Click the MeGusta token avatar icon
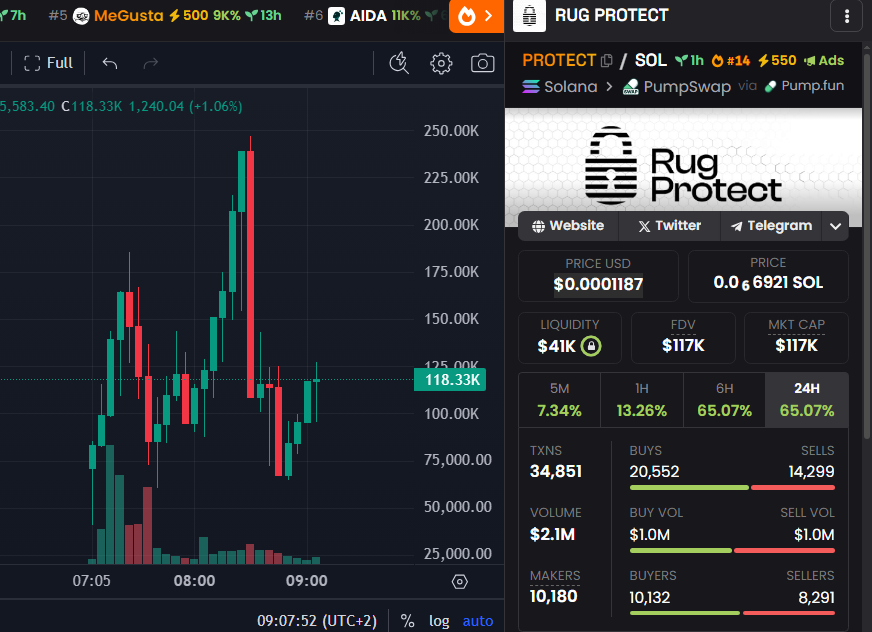The width and height of the screenshot is (872, 632). 81,16
